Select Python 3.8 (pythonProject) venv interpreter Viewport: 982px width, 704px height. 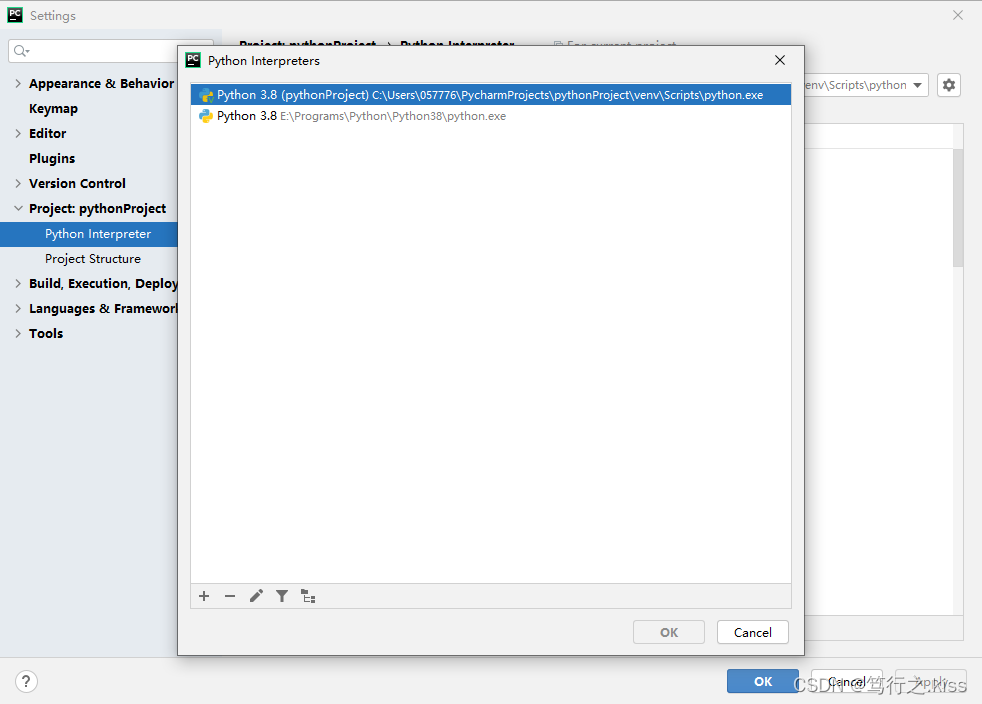(490, 95)
